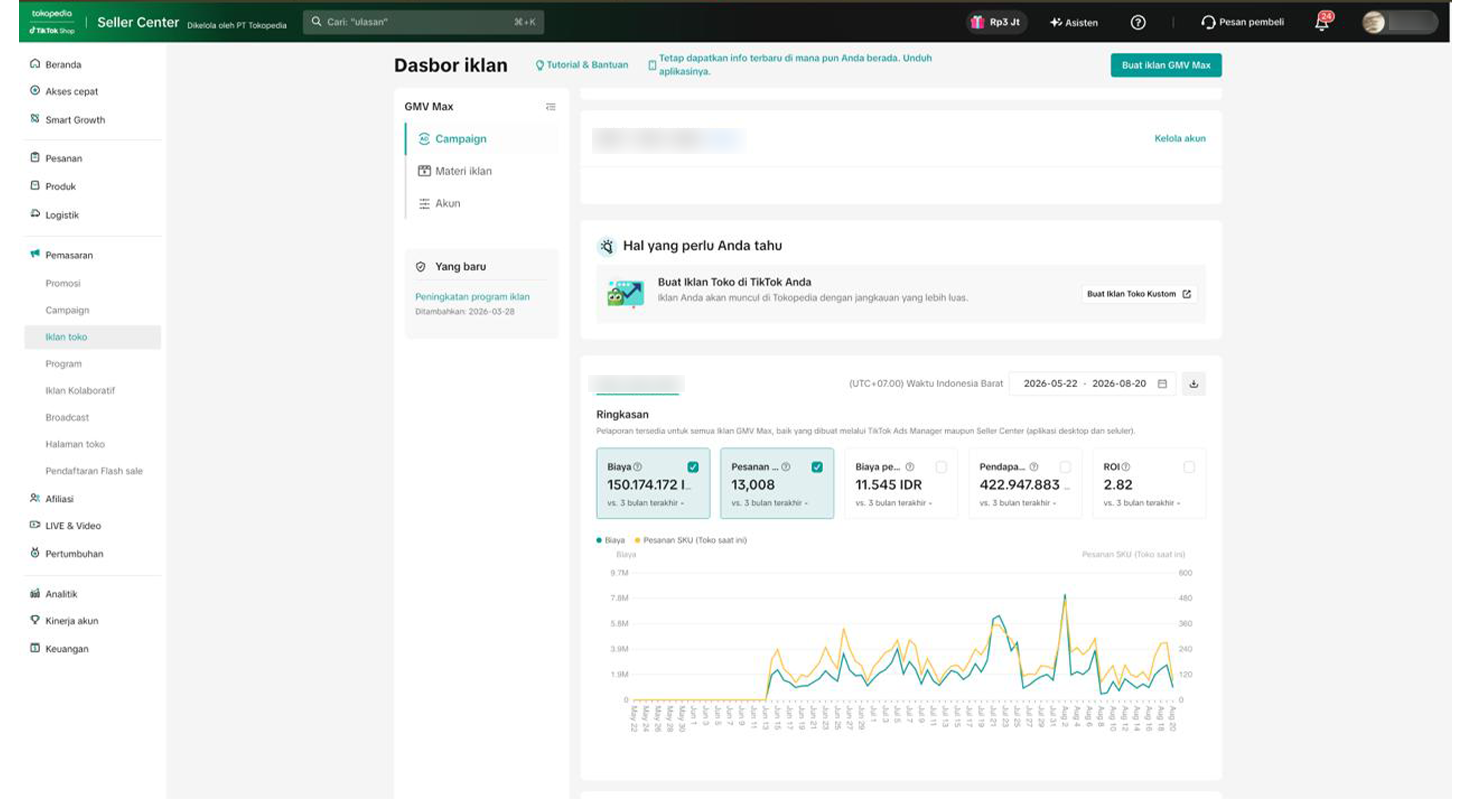Image resolution: width=1471 pixels, height=799 pixels.
Task: Click the Kinerja akun icon
Action: [x=35, y=620]
